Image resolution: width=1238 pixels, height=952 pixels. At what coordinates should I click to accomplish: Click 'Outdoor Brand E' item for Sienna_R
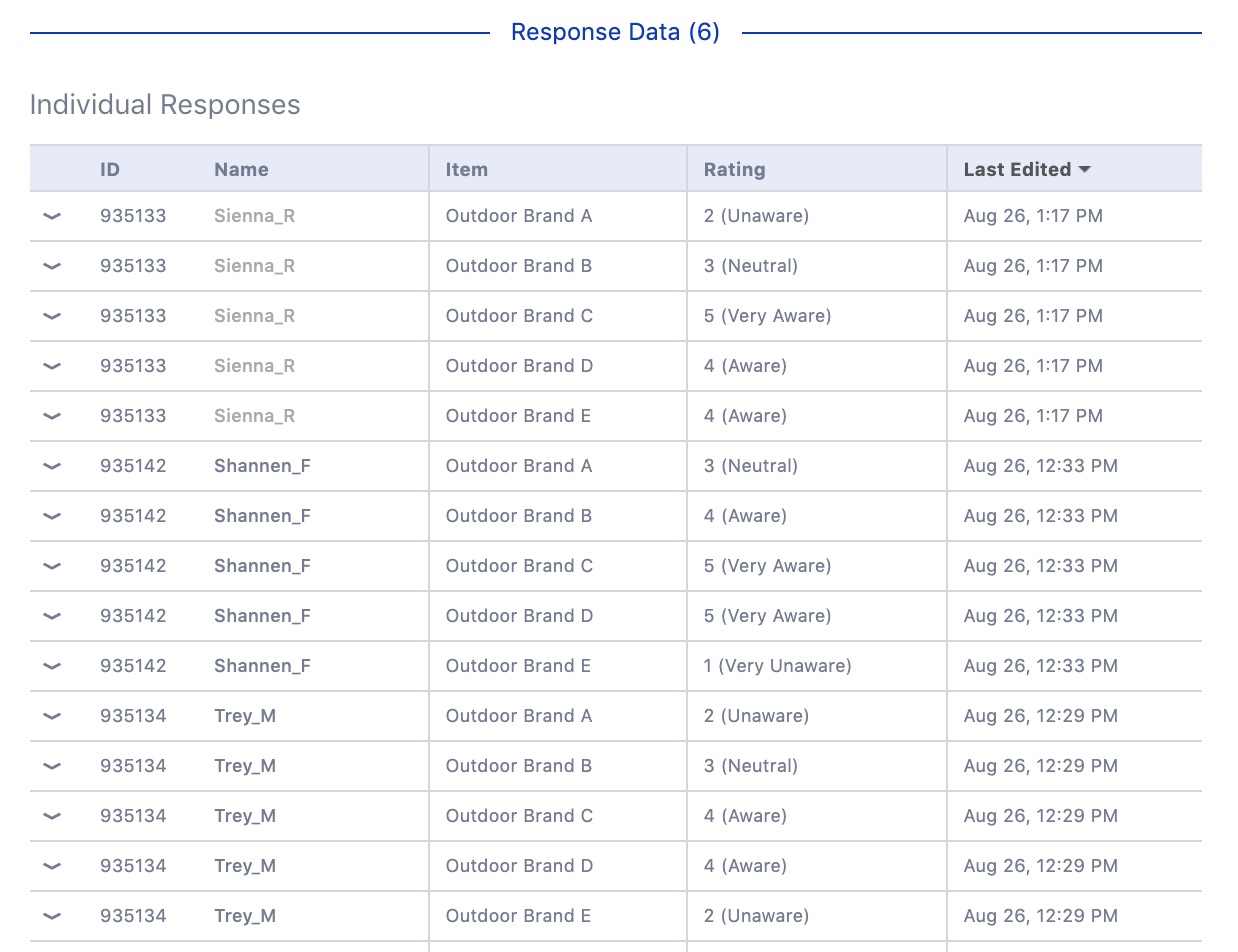(518, 416)
